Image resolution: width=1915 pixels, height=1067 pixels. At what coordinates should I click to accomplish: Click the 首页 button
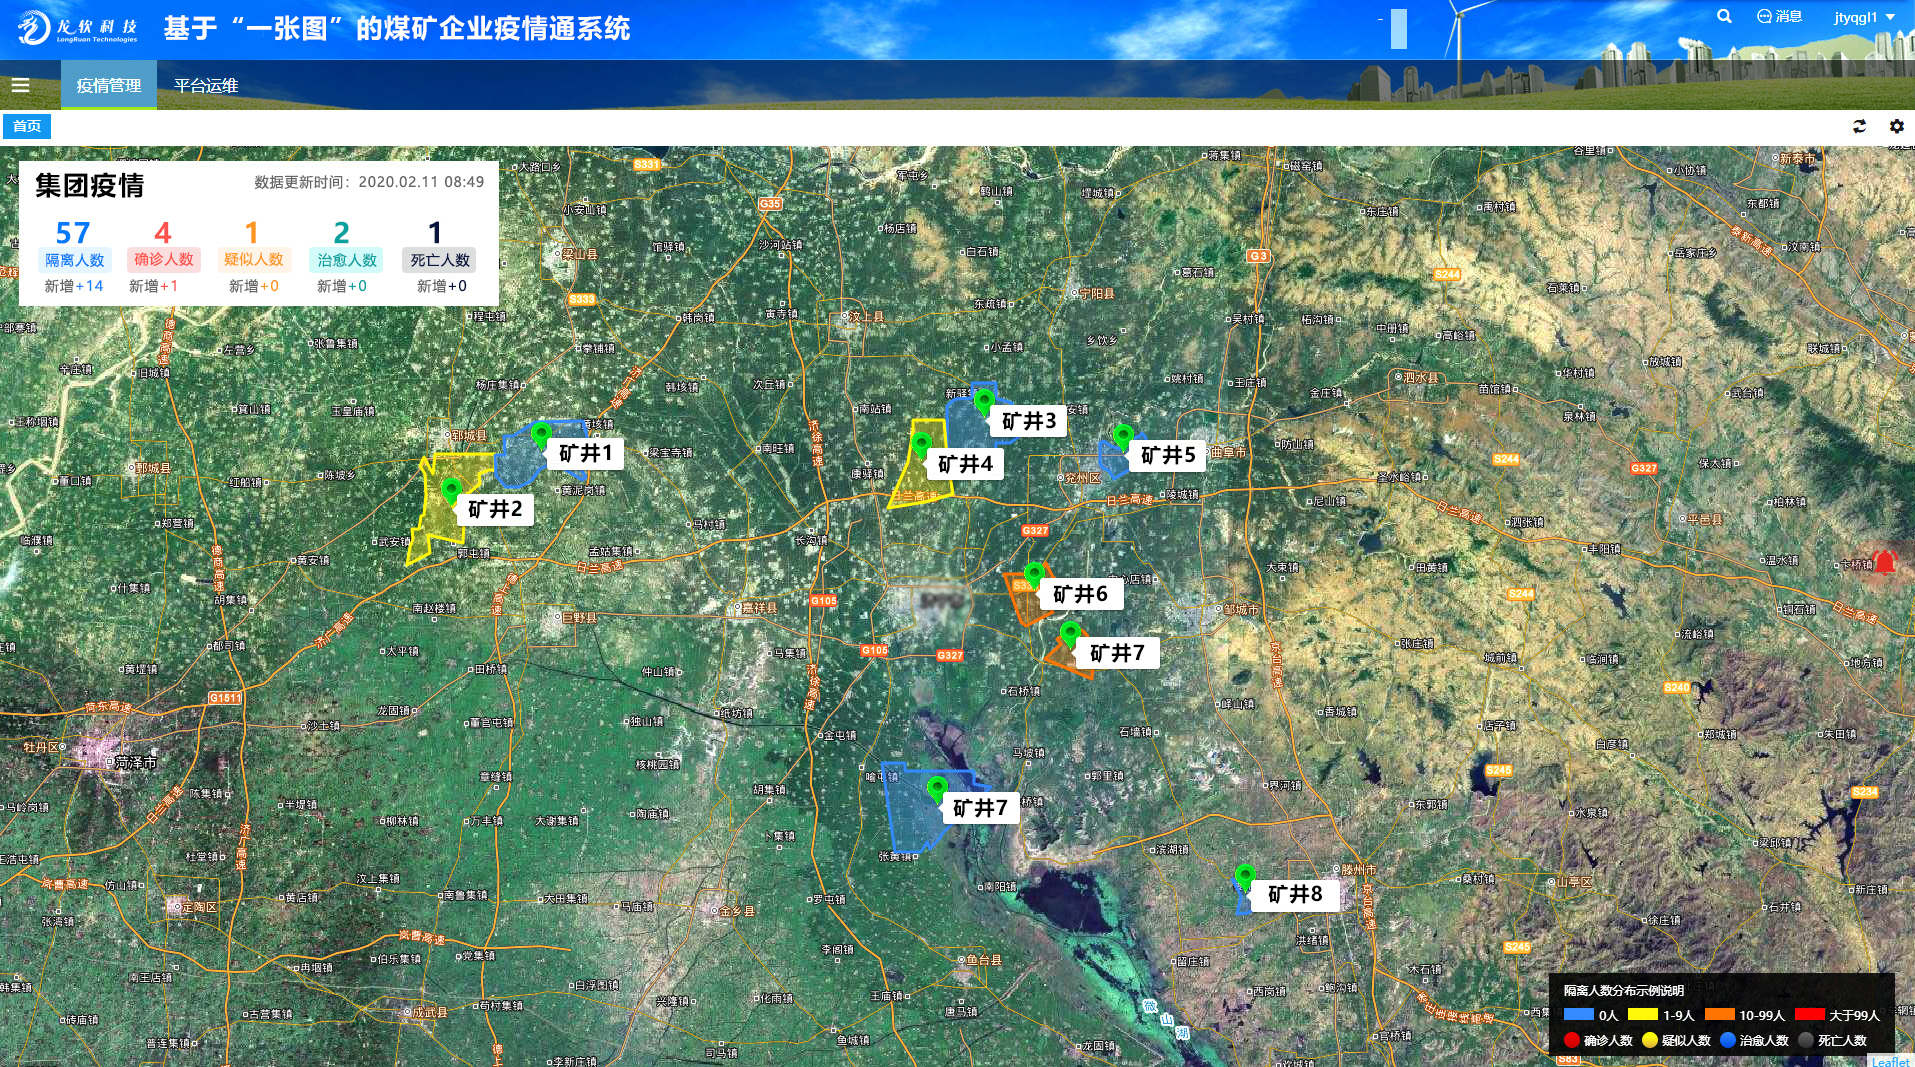(28, 126)
